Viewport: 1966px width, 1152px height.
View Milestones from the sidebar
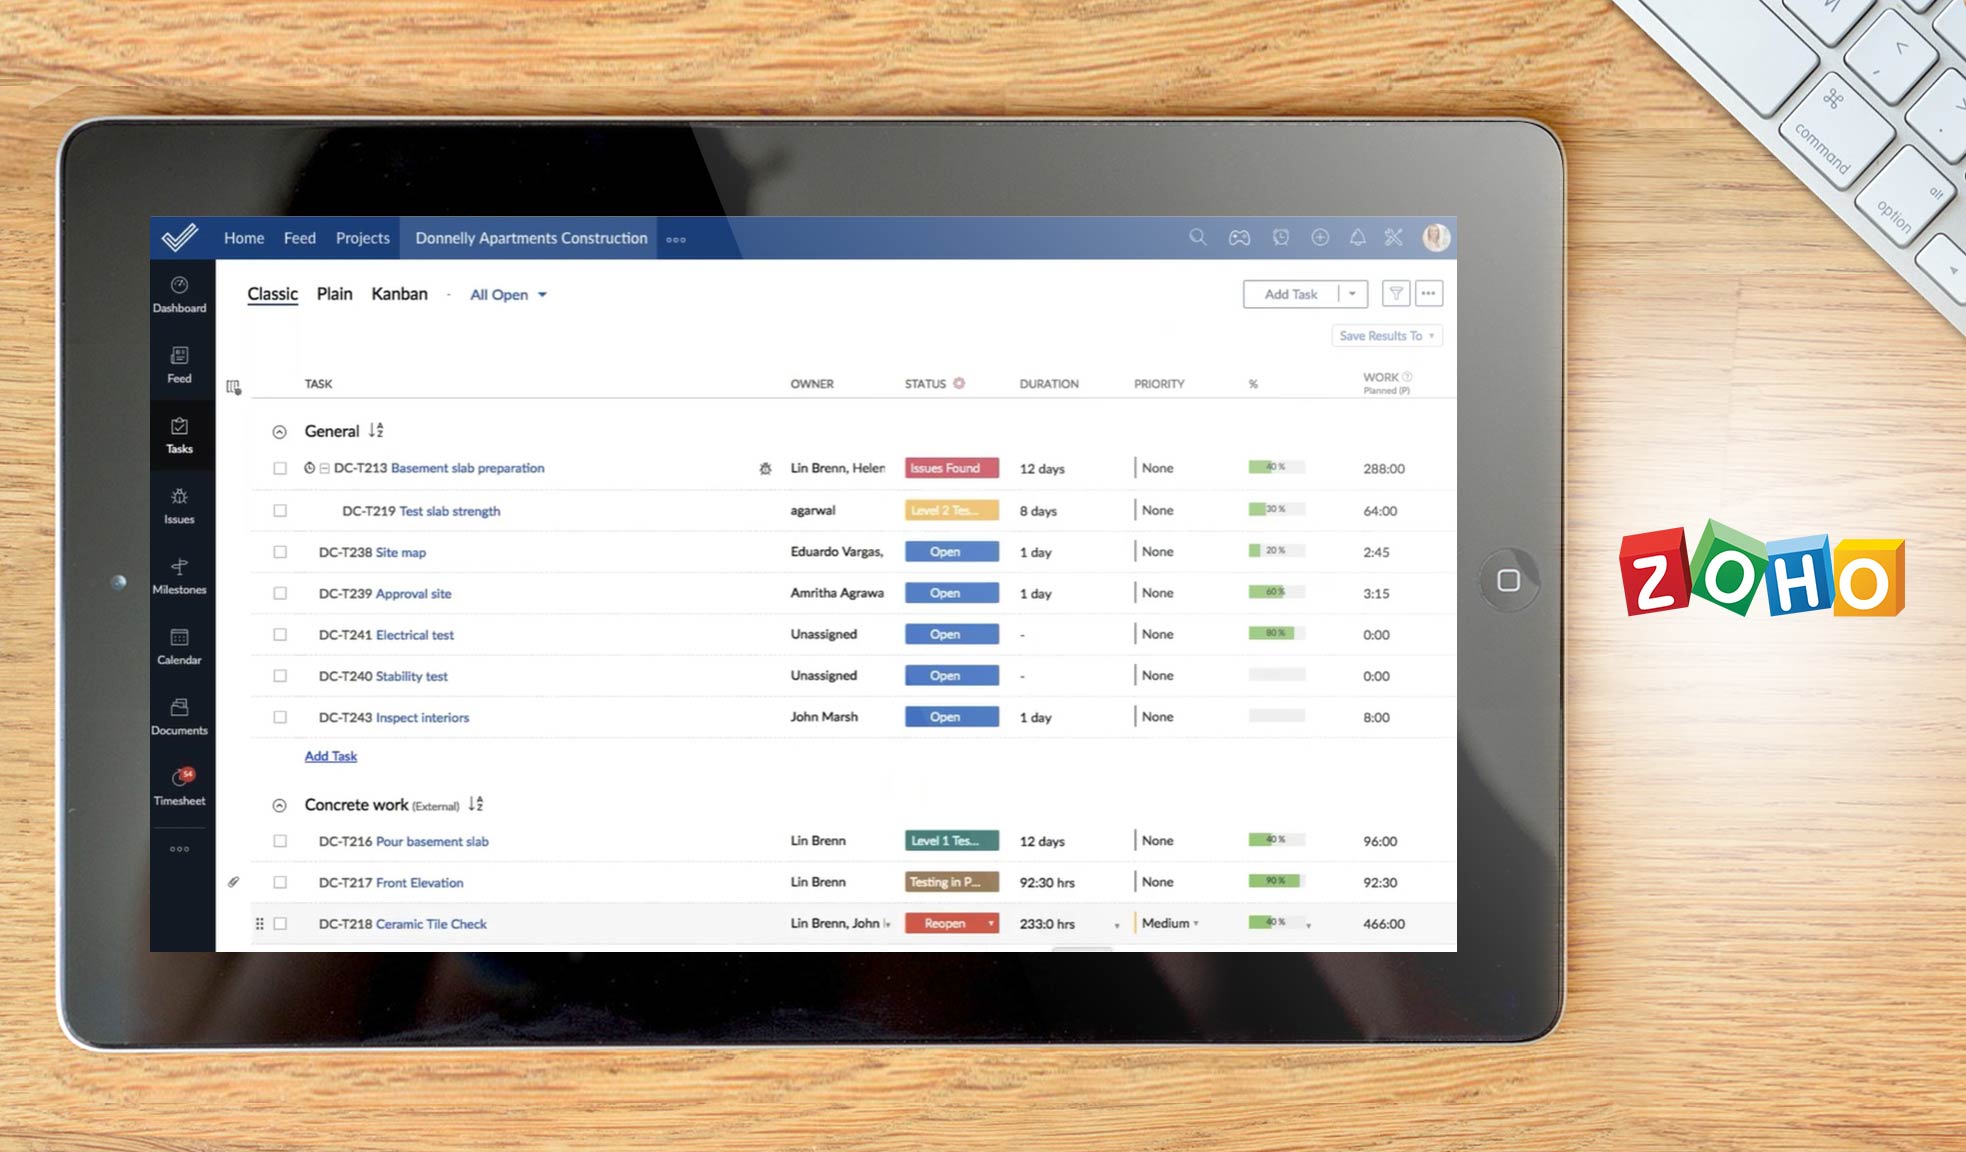180,577
